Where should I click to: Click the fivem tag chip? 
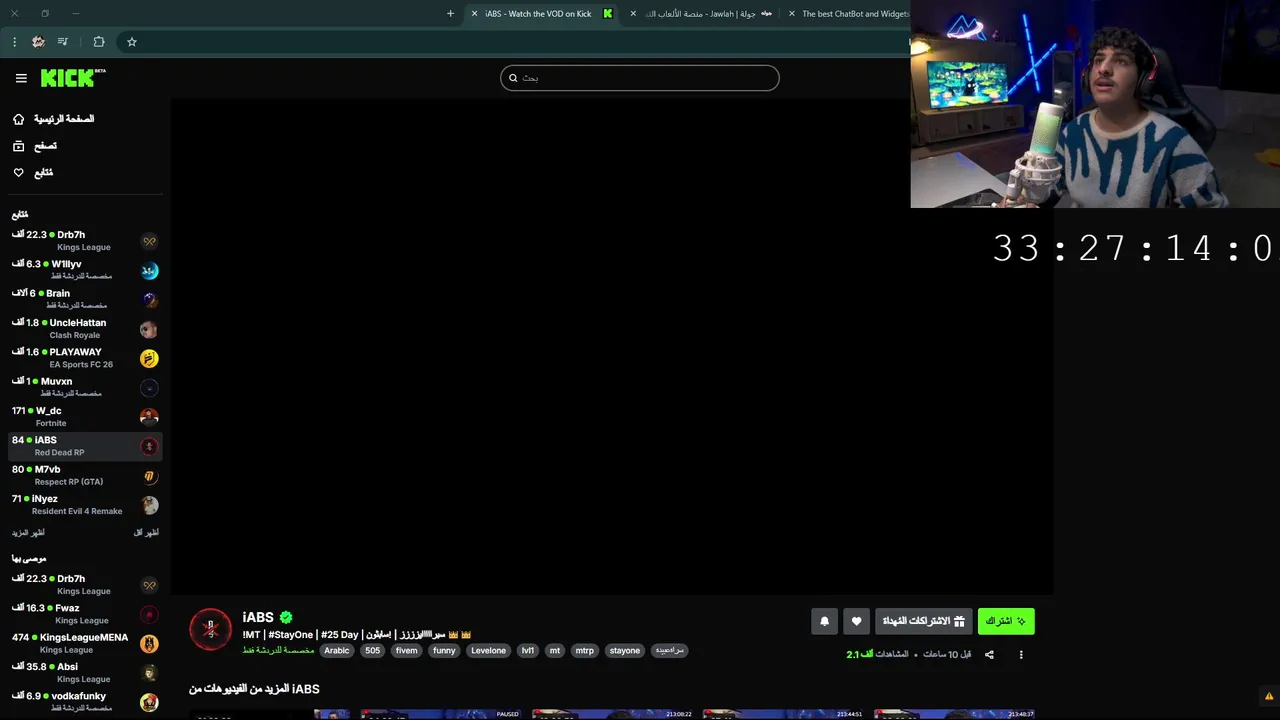(406, 651)
